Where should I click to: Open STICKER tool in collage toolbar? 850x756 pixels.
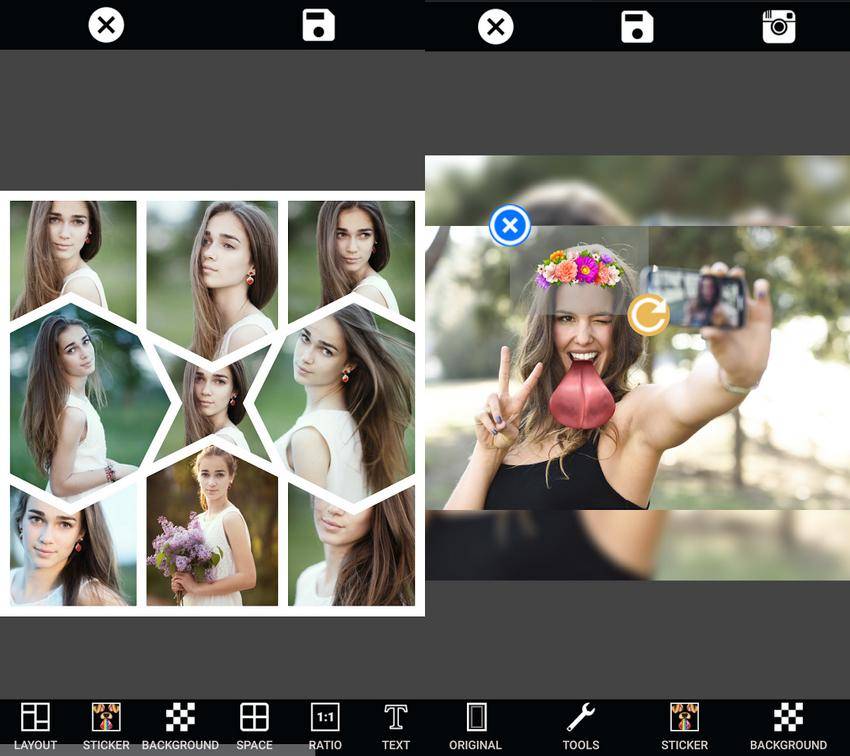coord(106,726)
